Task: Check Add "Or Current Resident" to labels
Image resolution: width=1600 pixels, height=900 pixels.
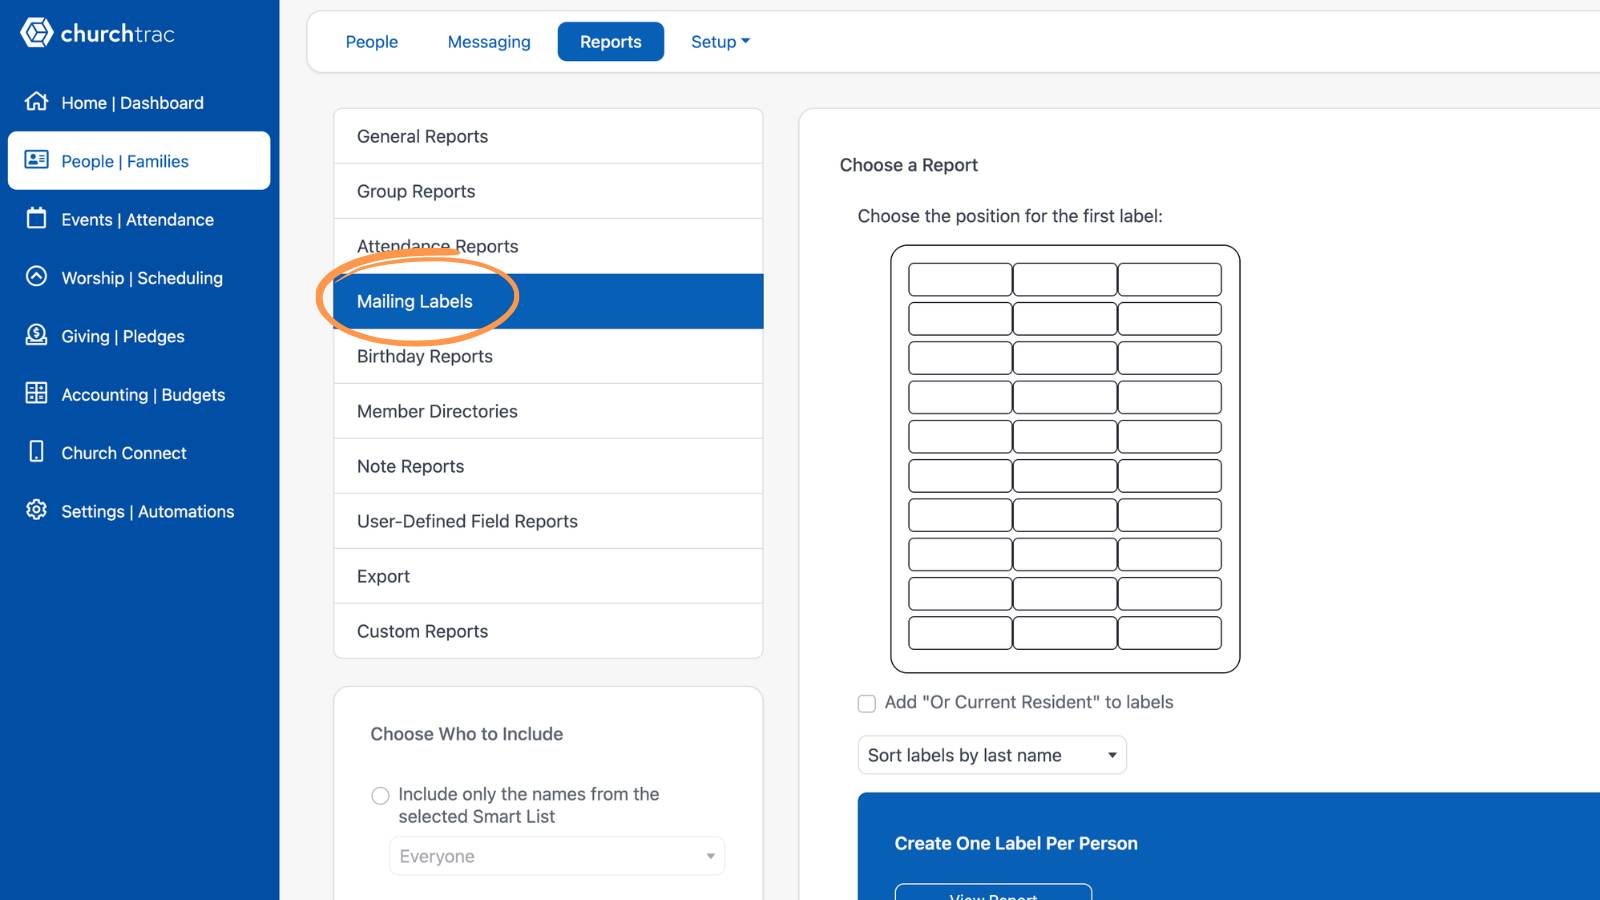Action: [x=867, y=703]
